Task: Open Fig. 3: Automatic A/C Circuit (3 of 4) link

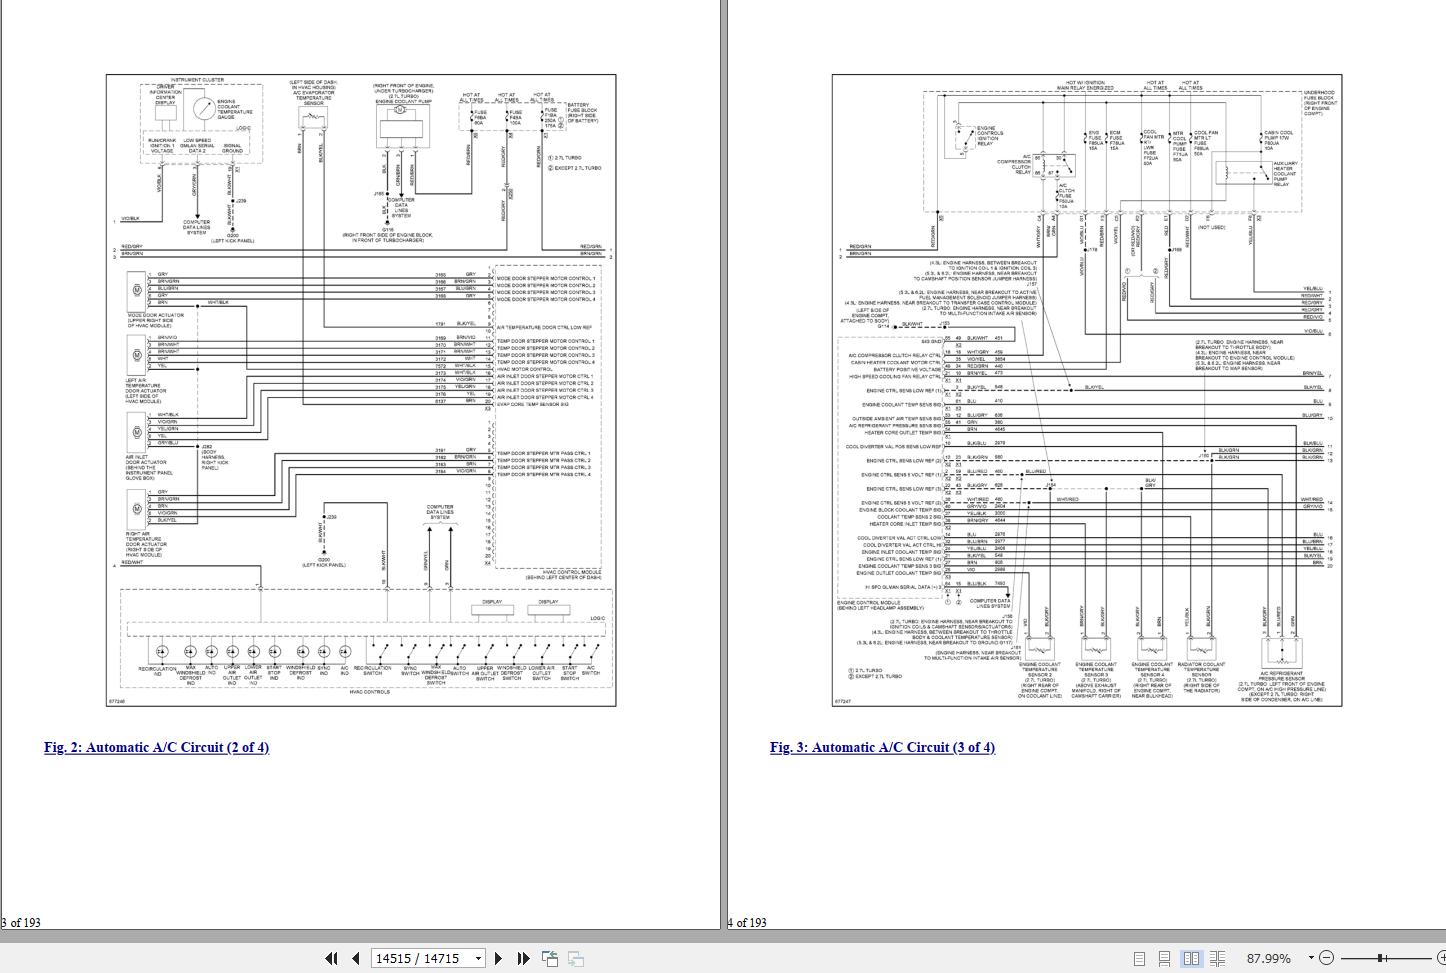Action: [882, 747]
